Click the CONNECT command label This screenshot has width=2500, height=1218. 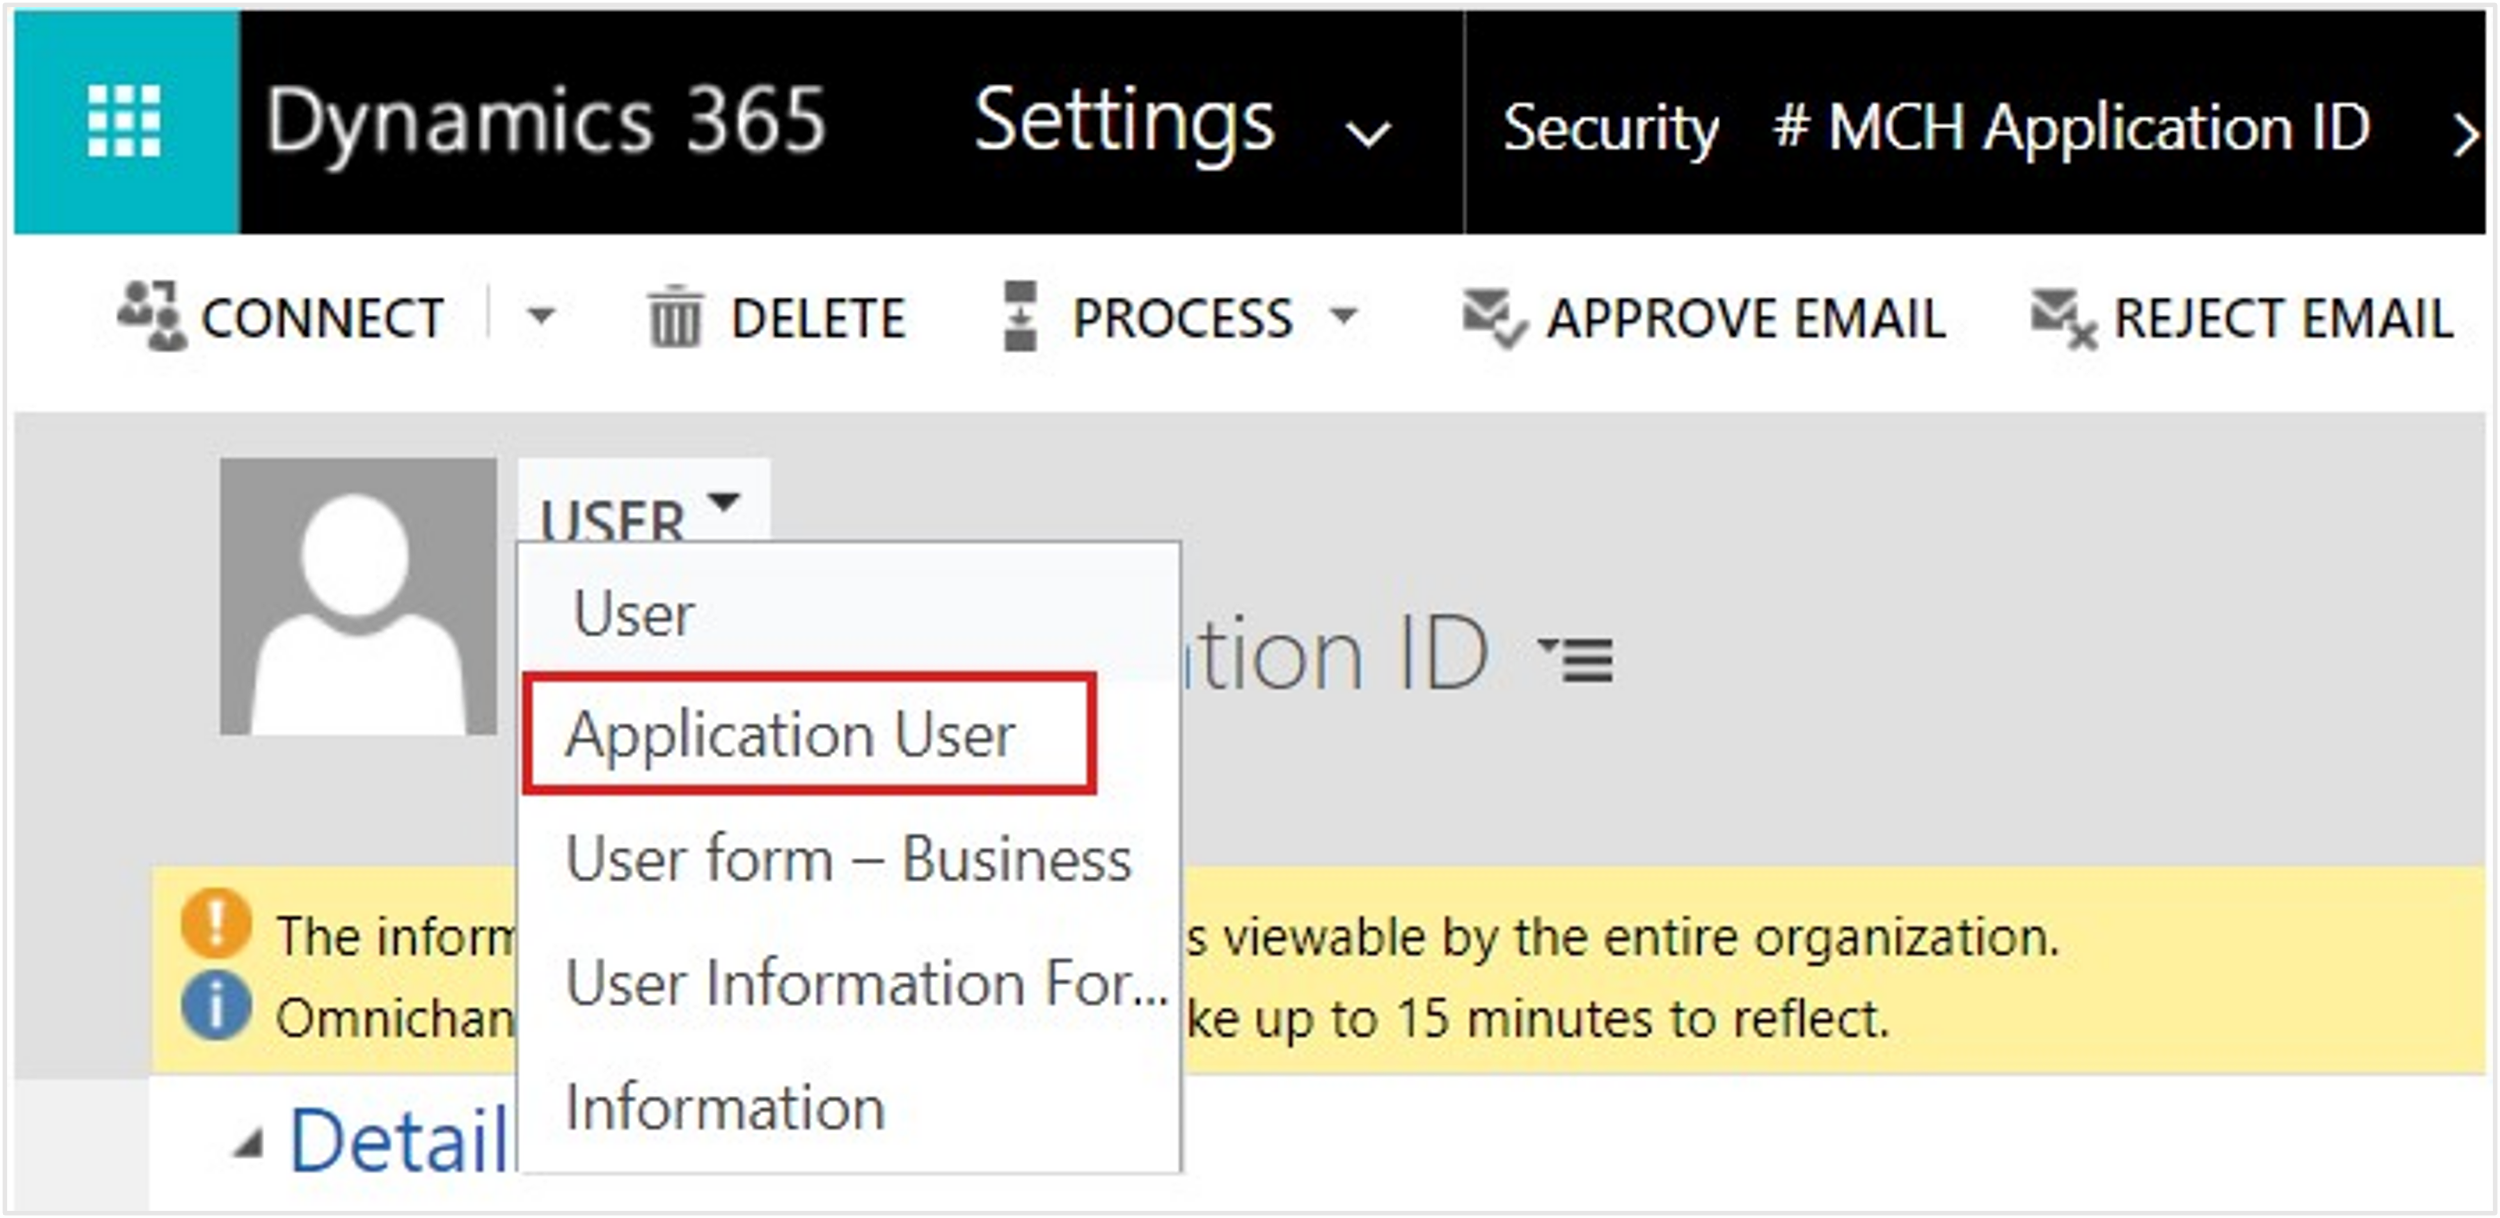pos(322,319)
